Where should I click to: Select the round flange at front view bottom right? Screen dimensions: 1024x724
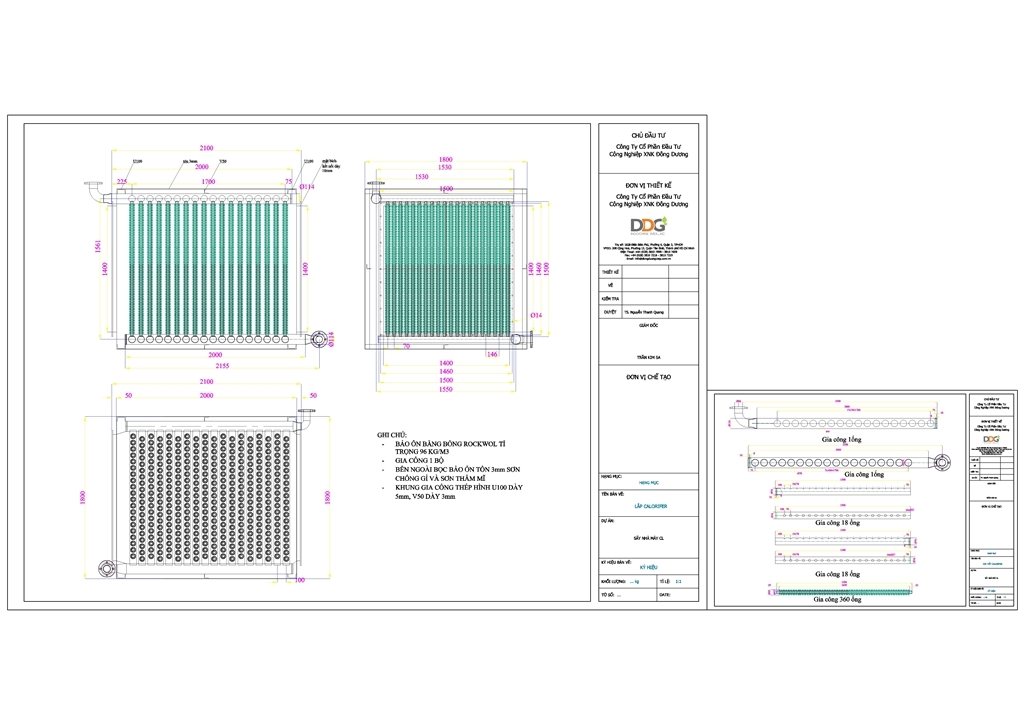point(319,339)
